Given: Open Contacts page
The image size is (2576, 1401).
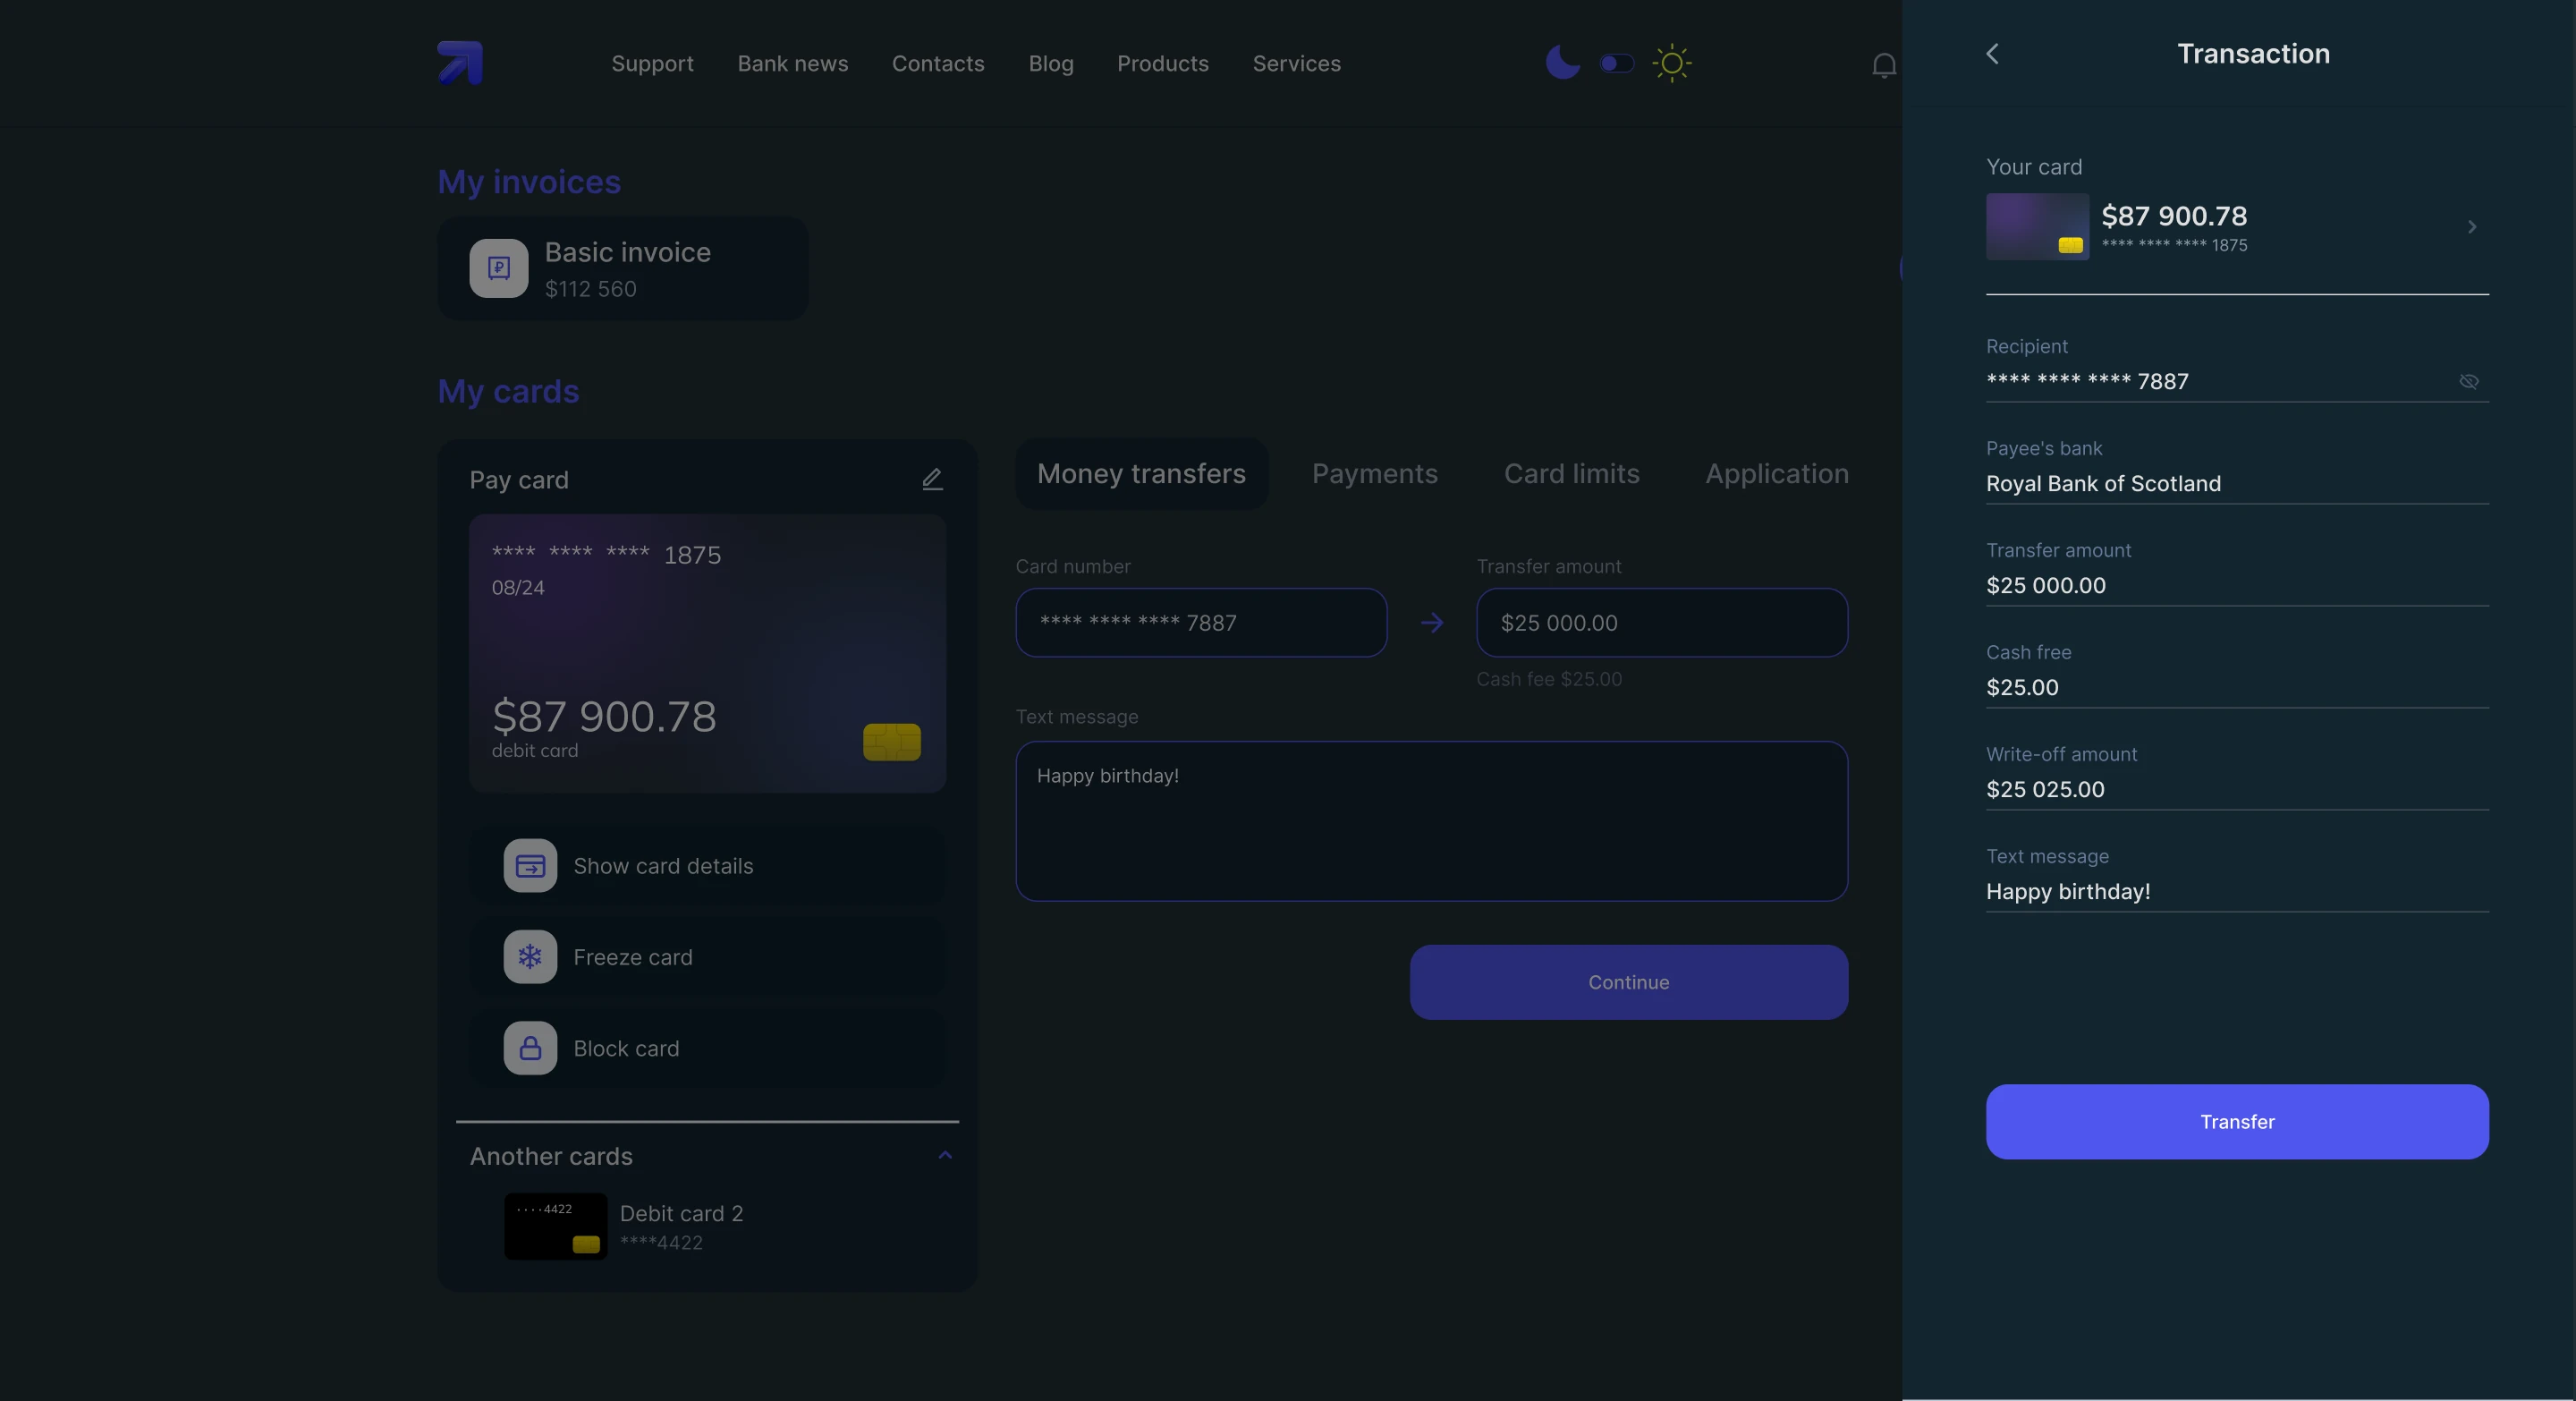Looking at the screenshot, I should pyautogui.click(x=938, y=63).
